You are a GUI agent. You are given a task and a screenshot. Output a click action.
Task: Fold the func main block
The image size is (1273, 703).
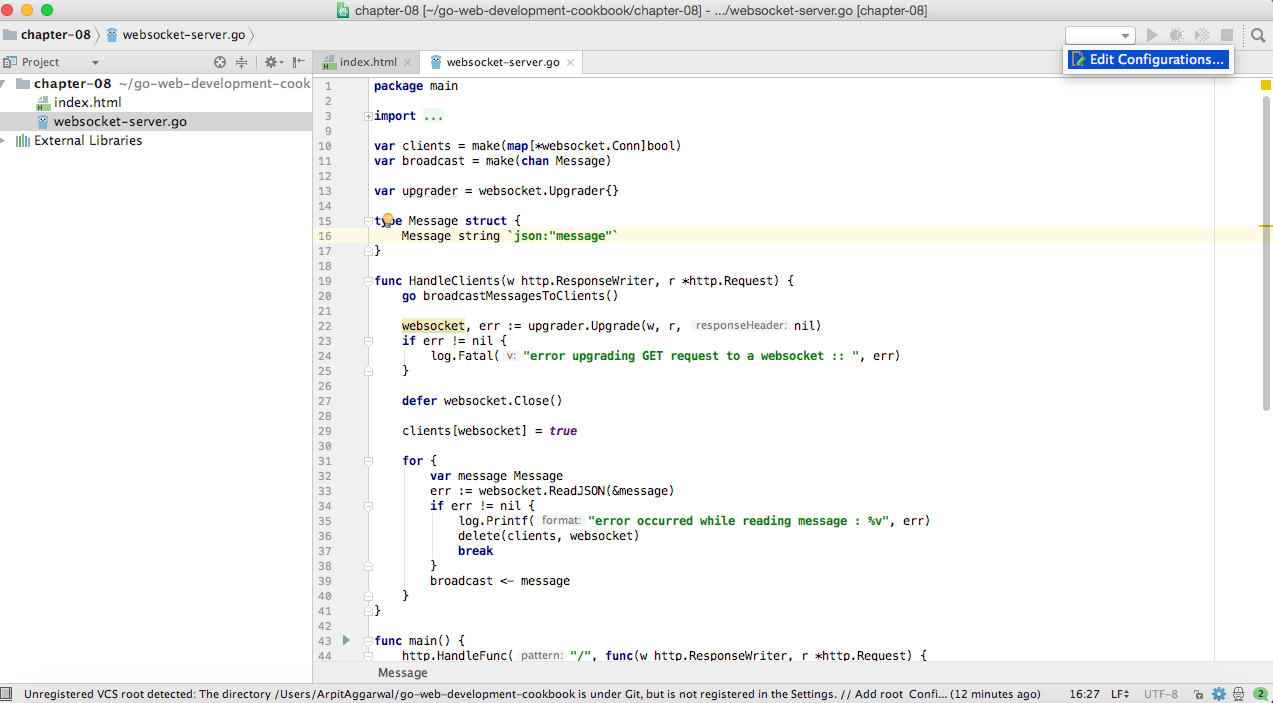368,641
